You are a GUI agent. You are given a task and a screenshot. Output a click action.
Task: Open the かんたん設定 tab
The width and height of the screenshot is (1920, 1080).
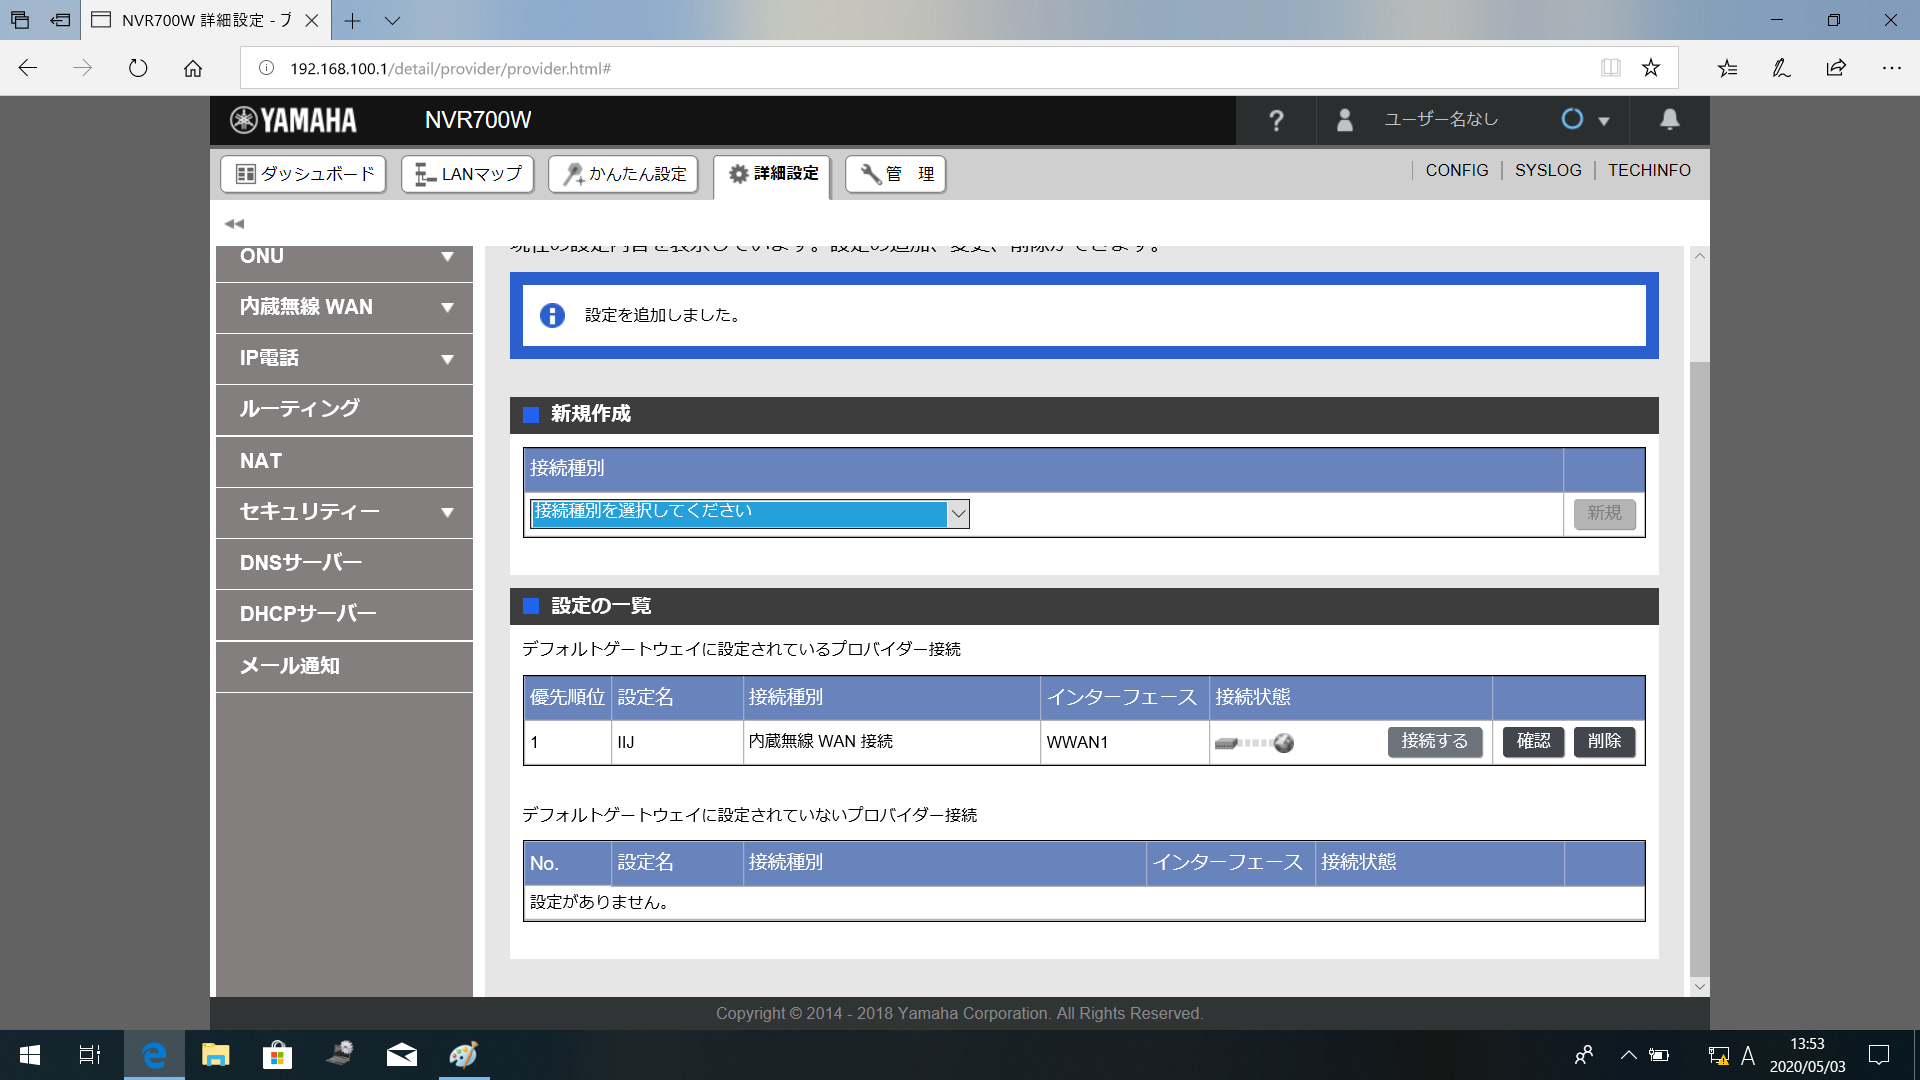tap(624, 174)
